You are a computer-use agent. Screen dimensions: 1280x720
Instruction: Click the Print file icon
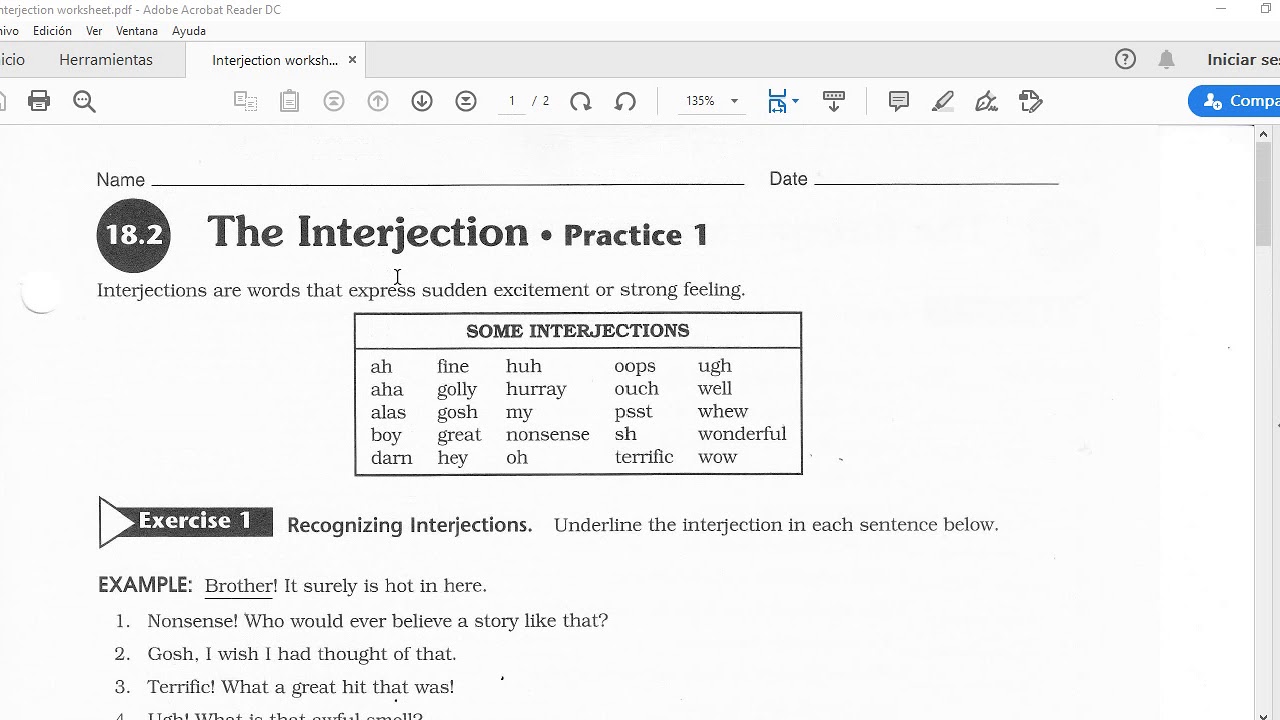pos(39,101)
